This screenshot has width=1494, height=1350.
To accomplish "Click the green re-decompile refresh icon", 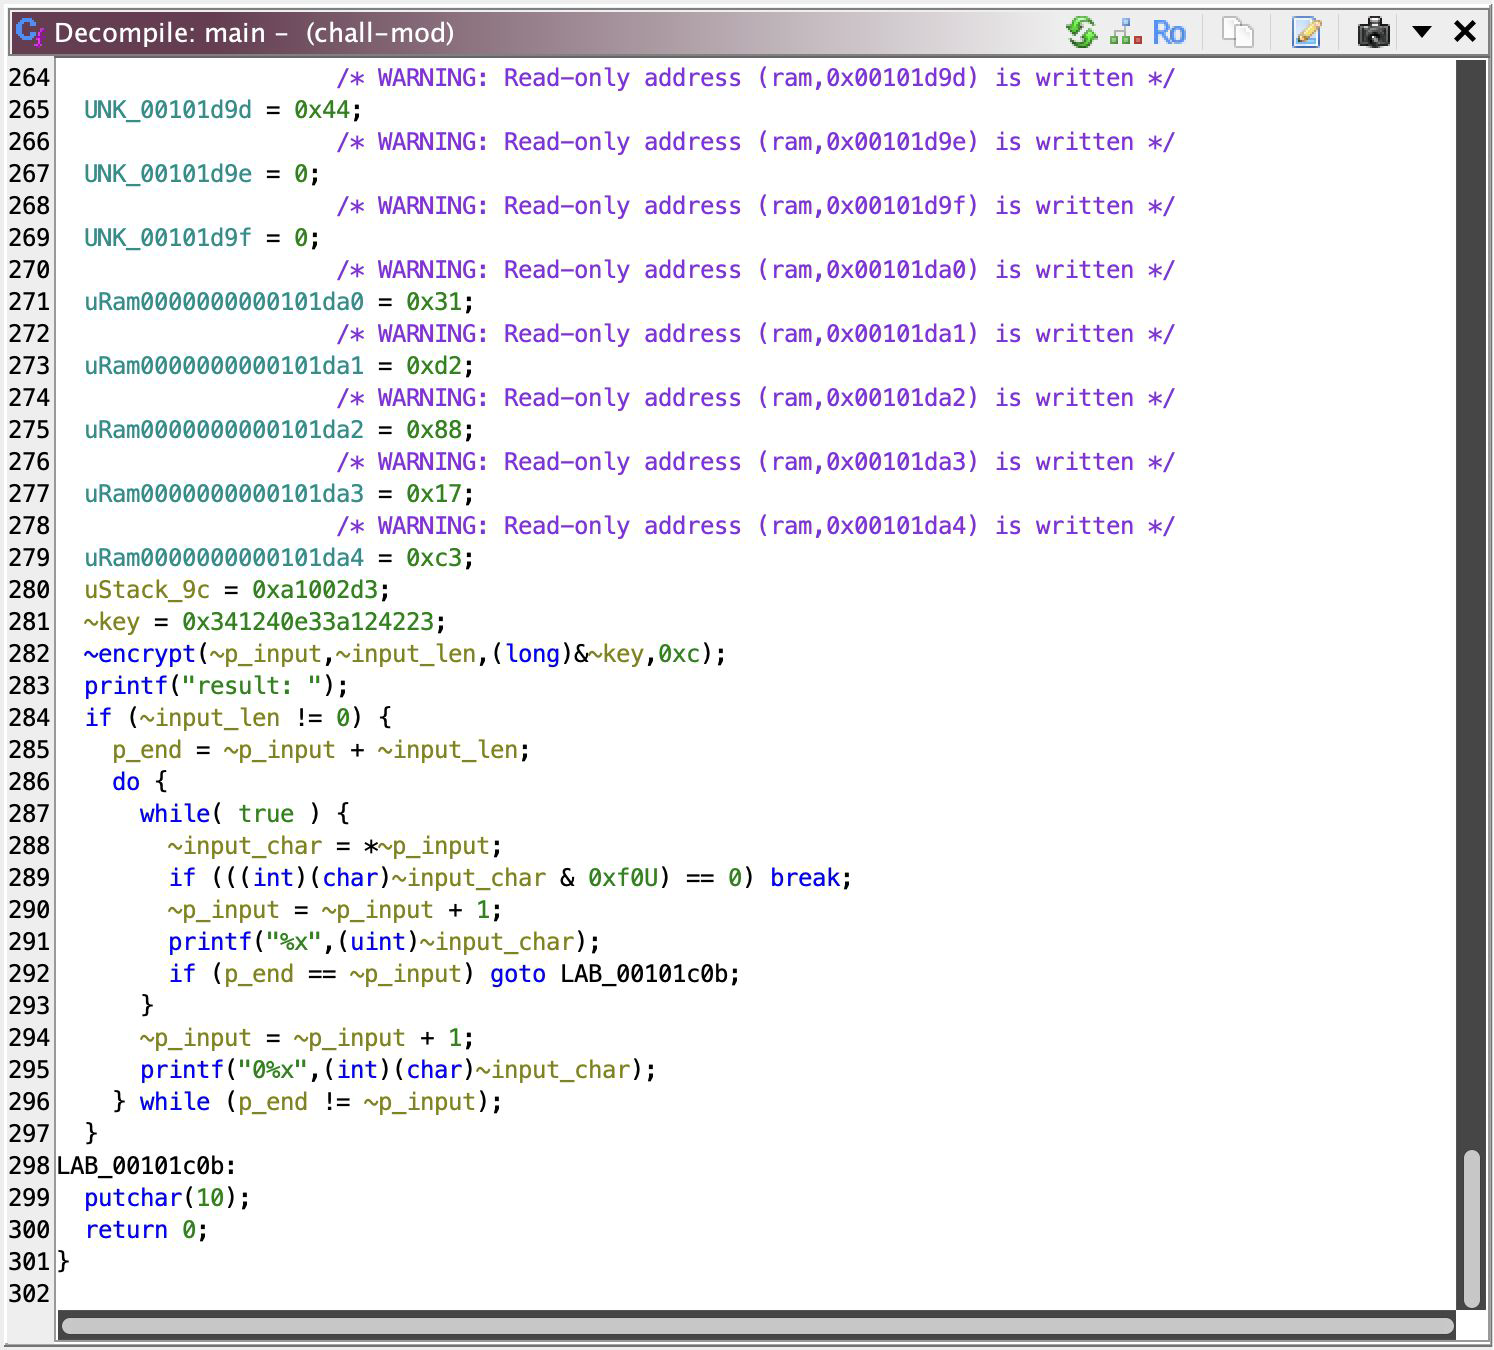I will (x=1081, y=32).
